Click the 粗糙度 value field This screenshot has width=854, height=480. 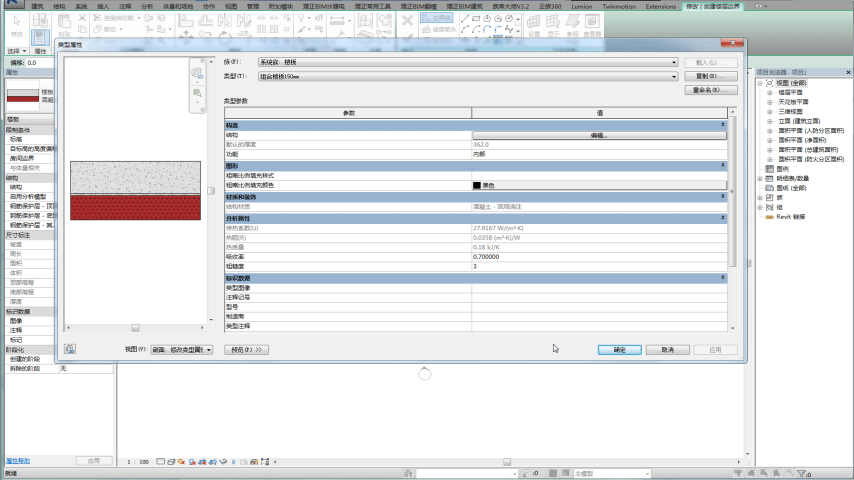tap(599, 266)
